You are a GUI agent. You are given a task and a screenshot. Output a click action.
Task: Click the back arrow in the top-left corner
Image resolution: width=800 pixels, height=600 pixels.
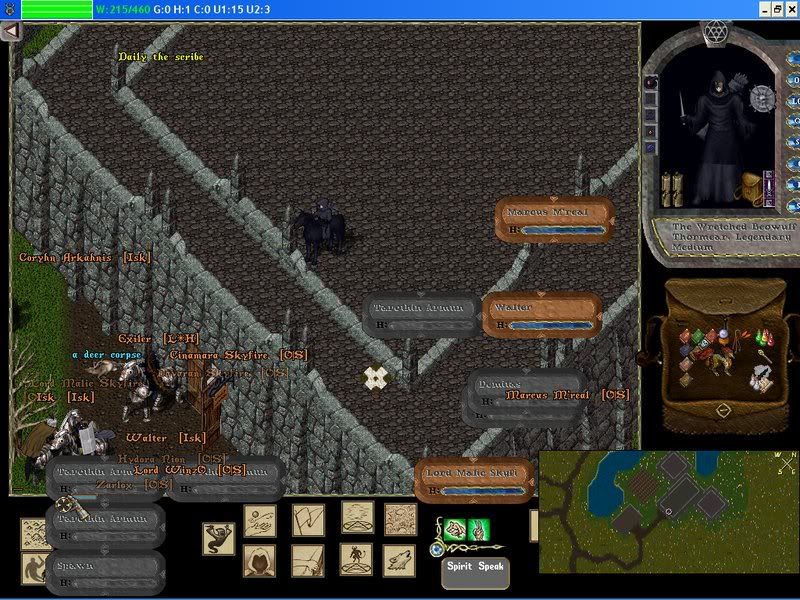click(x=10, y=31)
